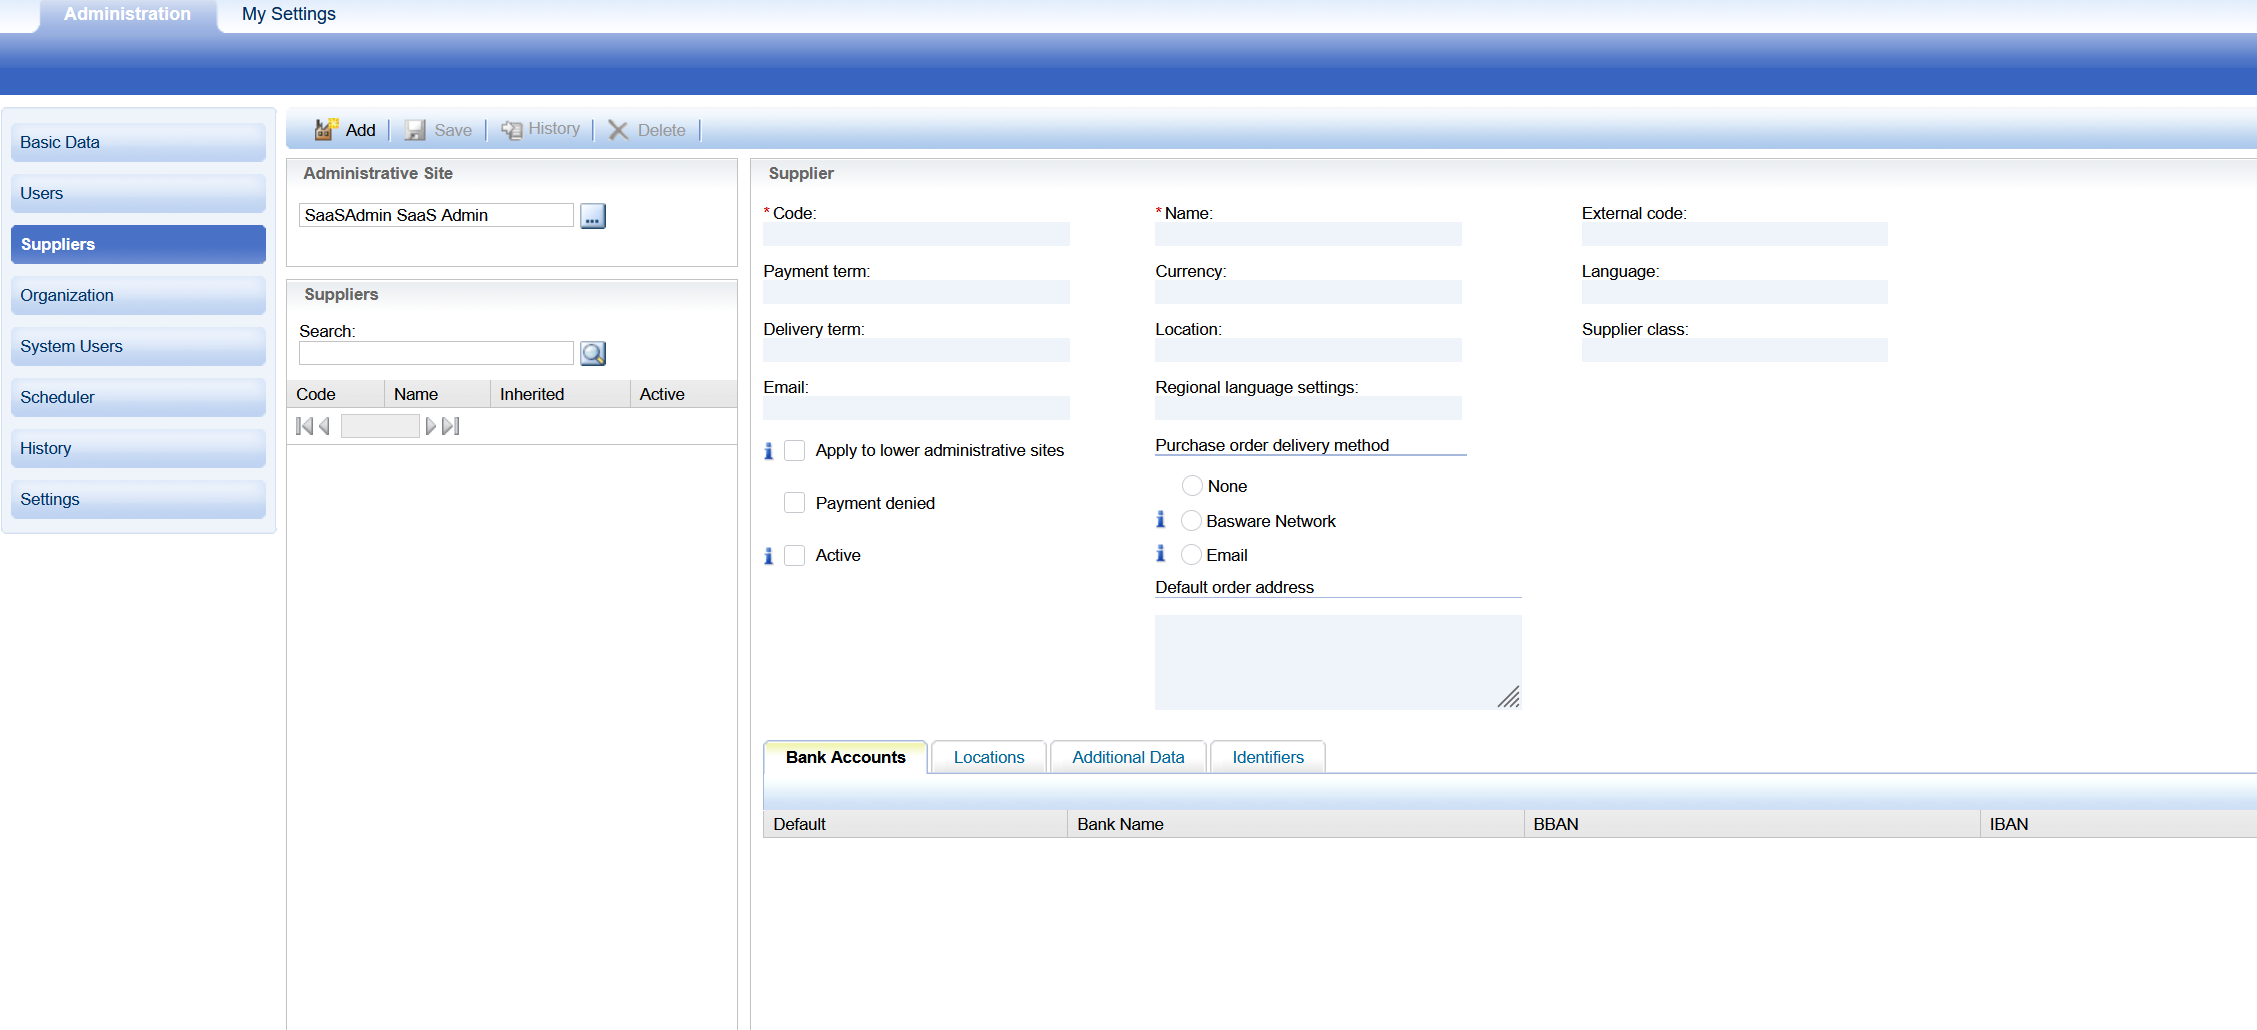The image size is (2257, 1030).
Task: Switch to My Settings top tab
Action: 288,14
